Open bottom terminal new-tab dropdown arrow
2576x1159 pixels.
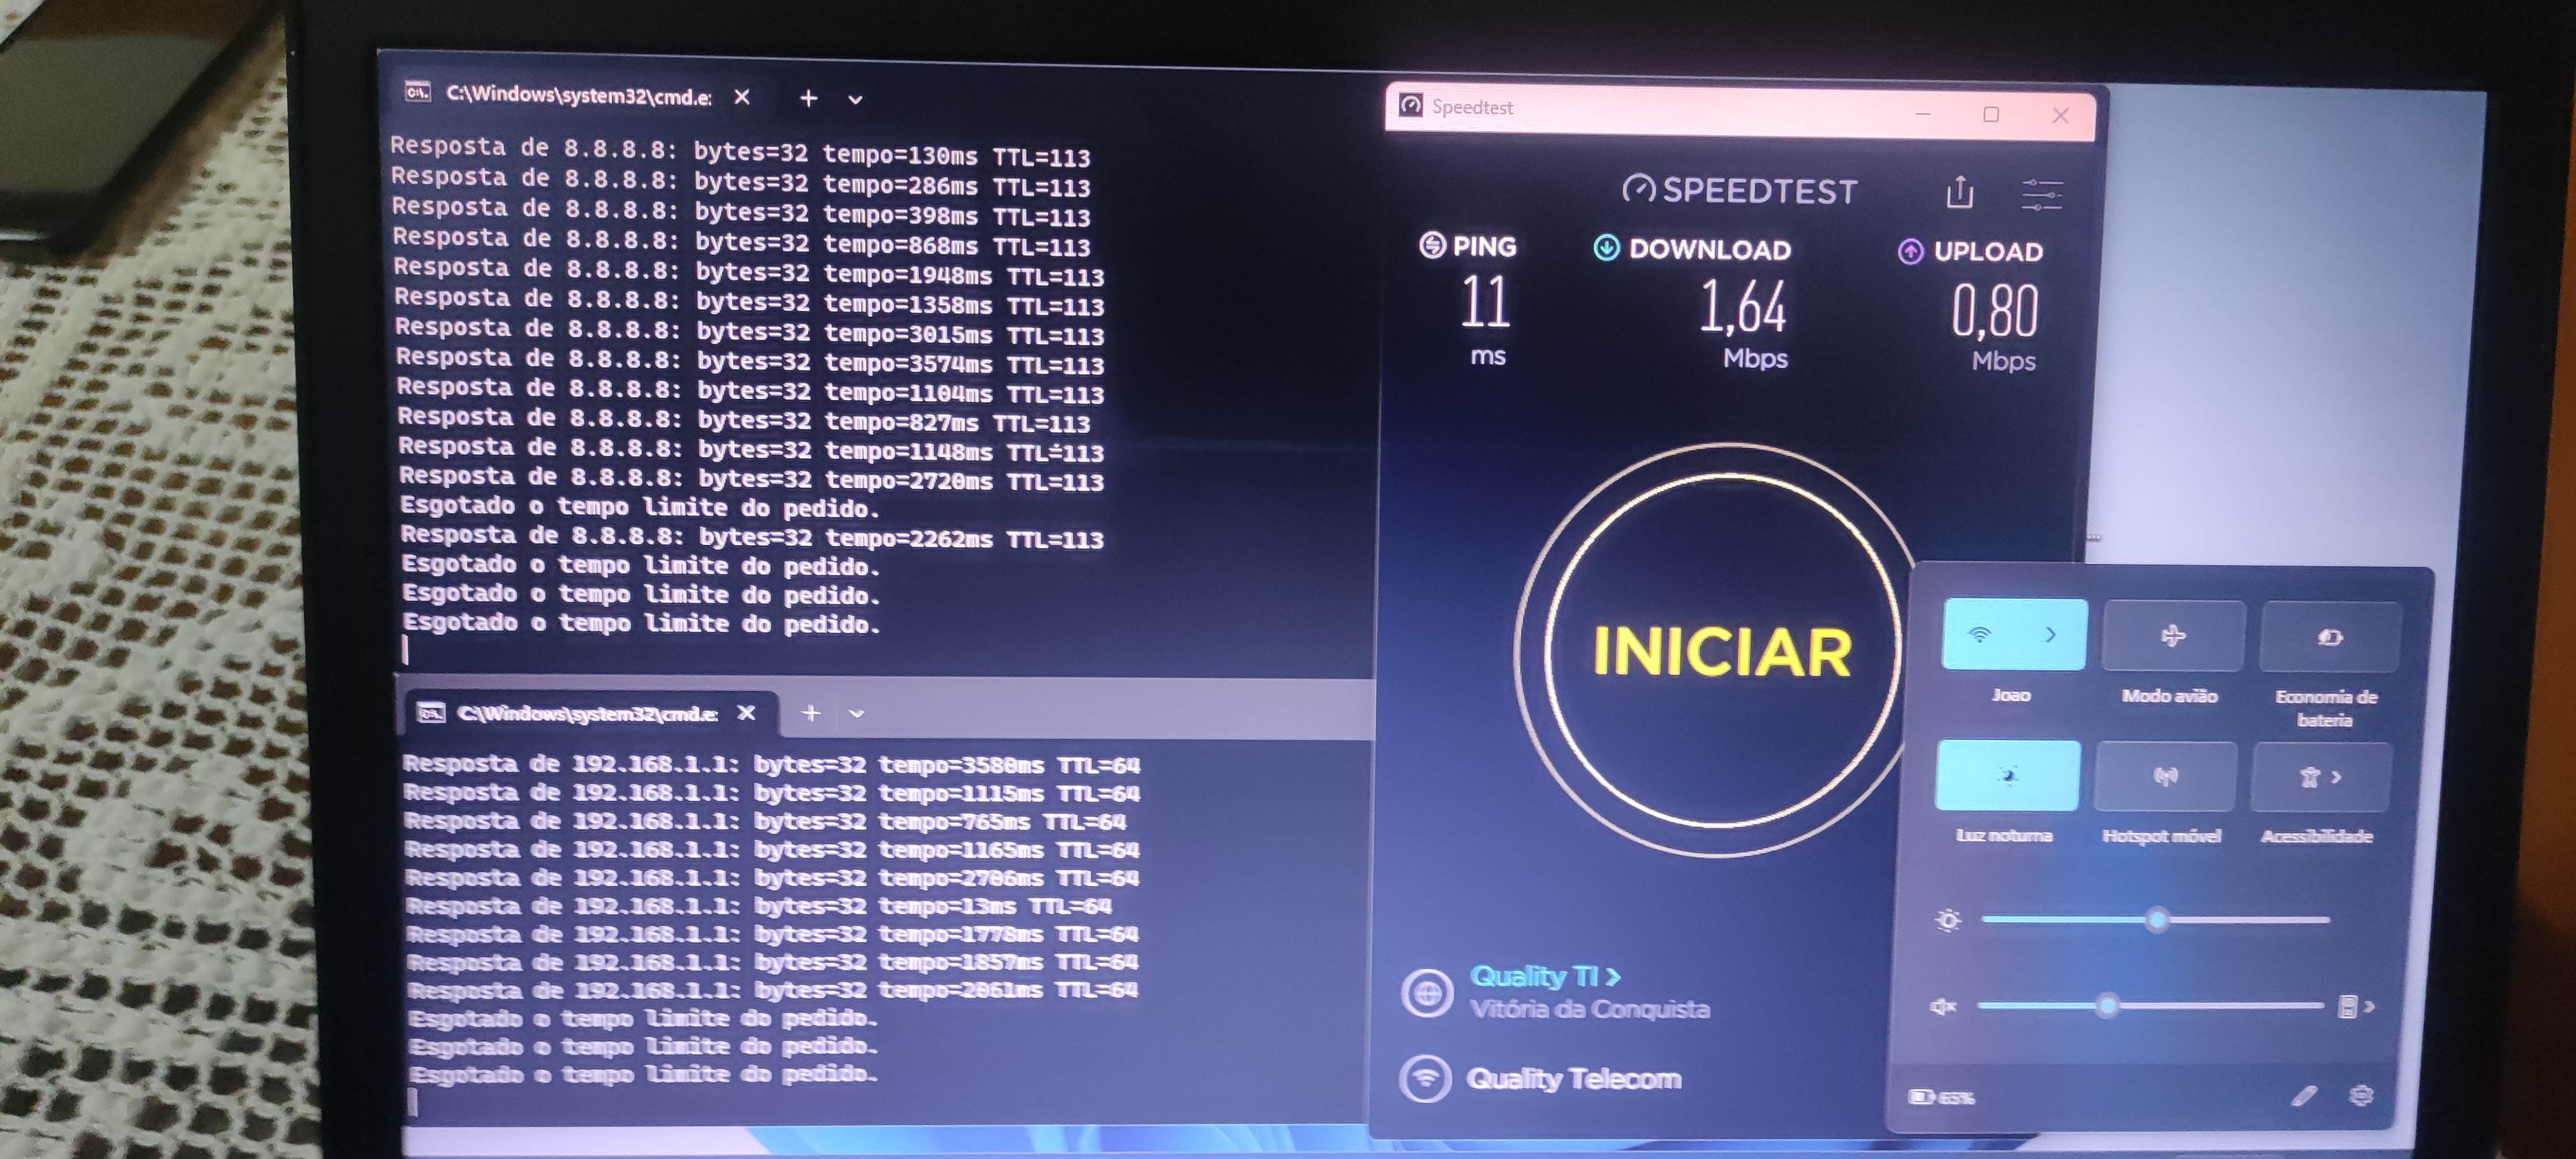(856, 714)
